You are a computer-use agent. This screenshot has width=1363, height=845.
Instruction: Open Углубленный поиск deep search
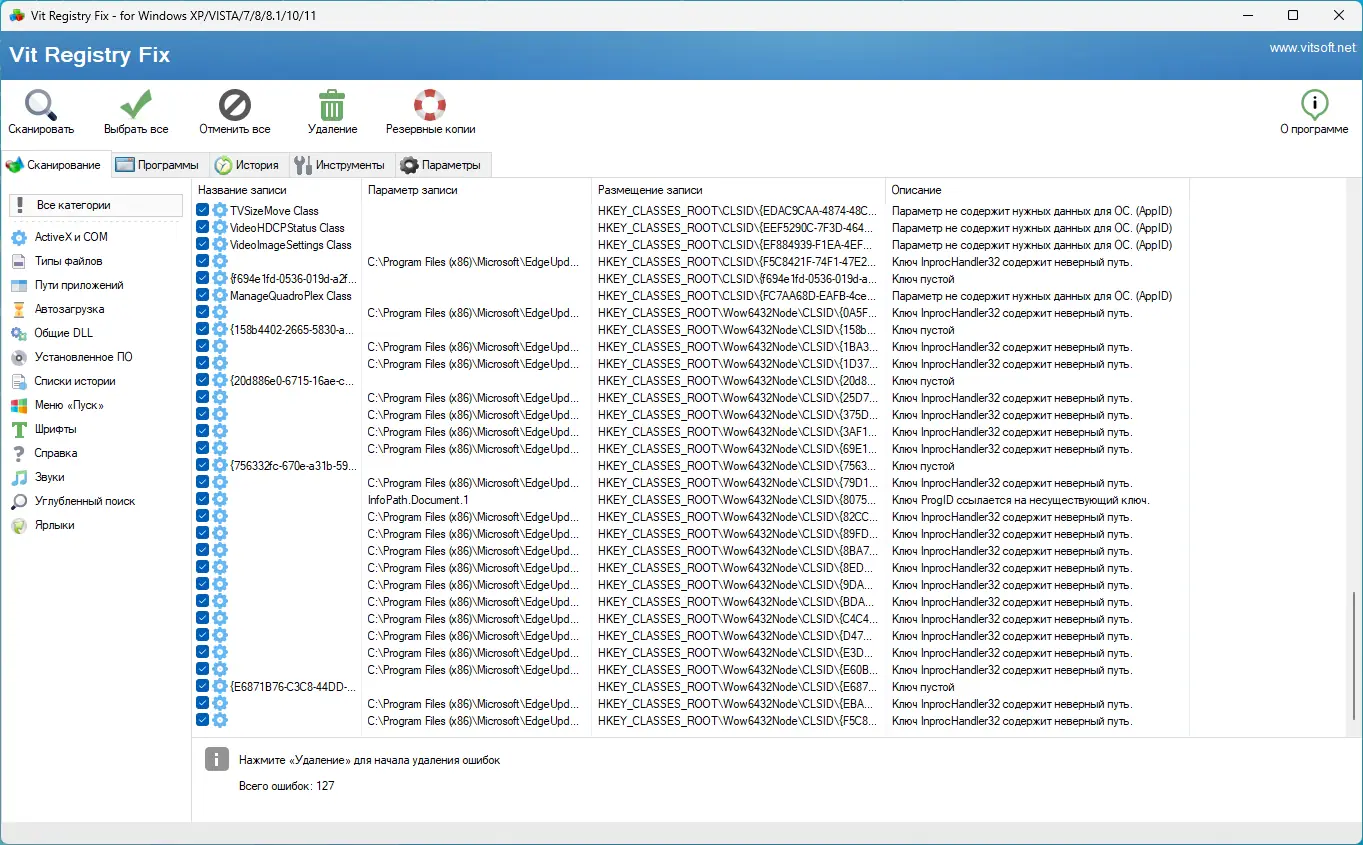[85, 501]
